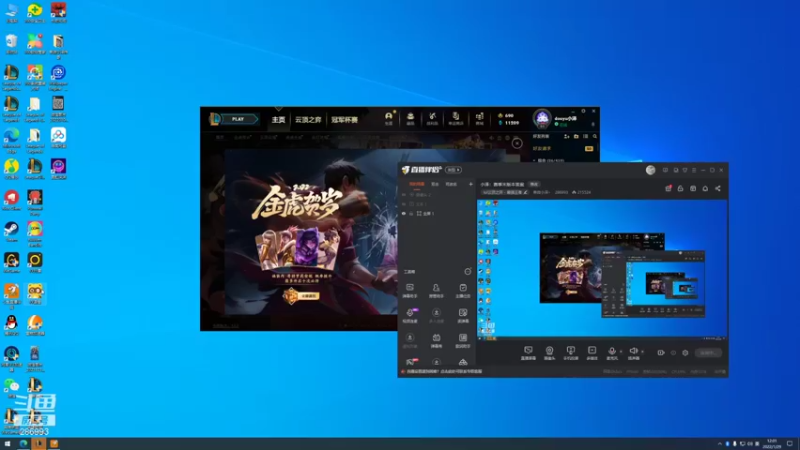Image resolution: width=800 pixels, height=450 pixels.
Task: Click League of Legends taskbar icon
Action: click(x=38, y=444)
